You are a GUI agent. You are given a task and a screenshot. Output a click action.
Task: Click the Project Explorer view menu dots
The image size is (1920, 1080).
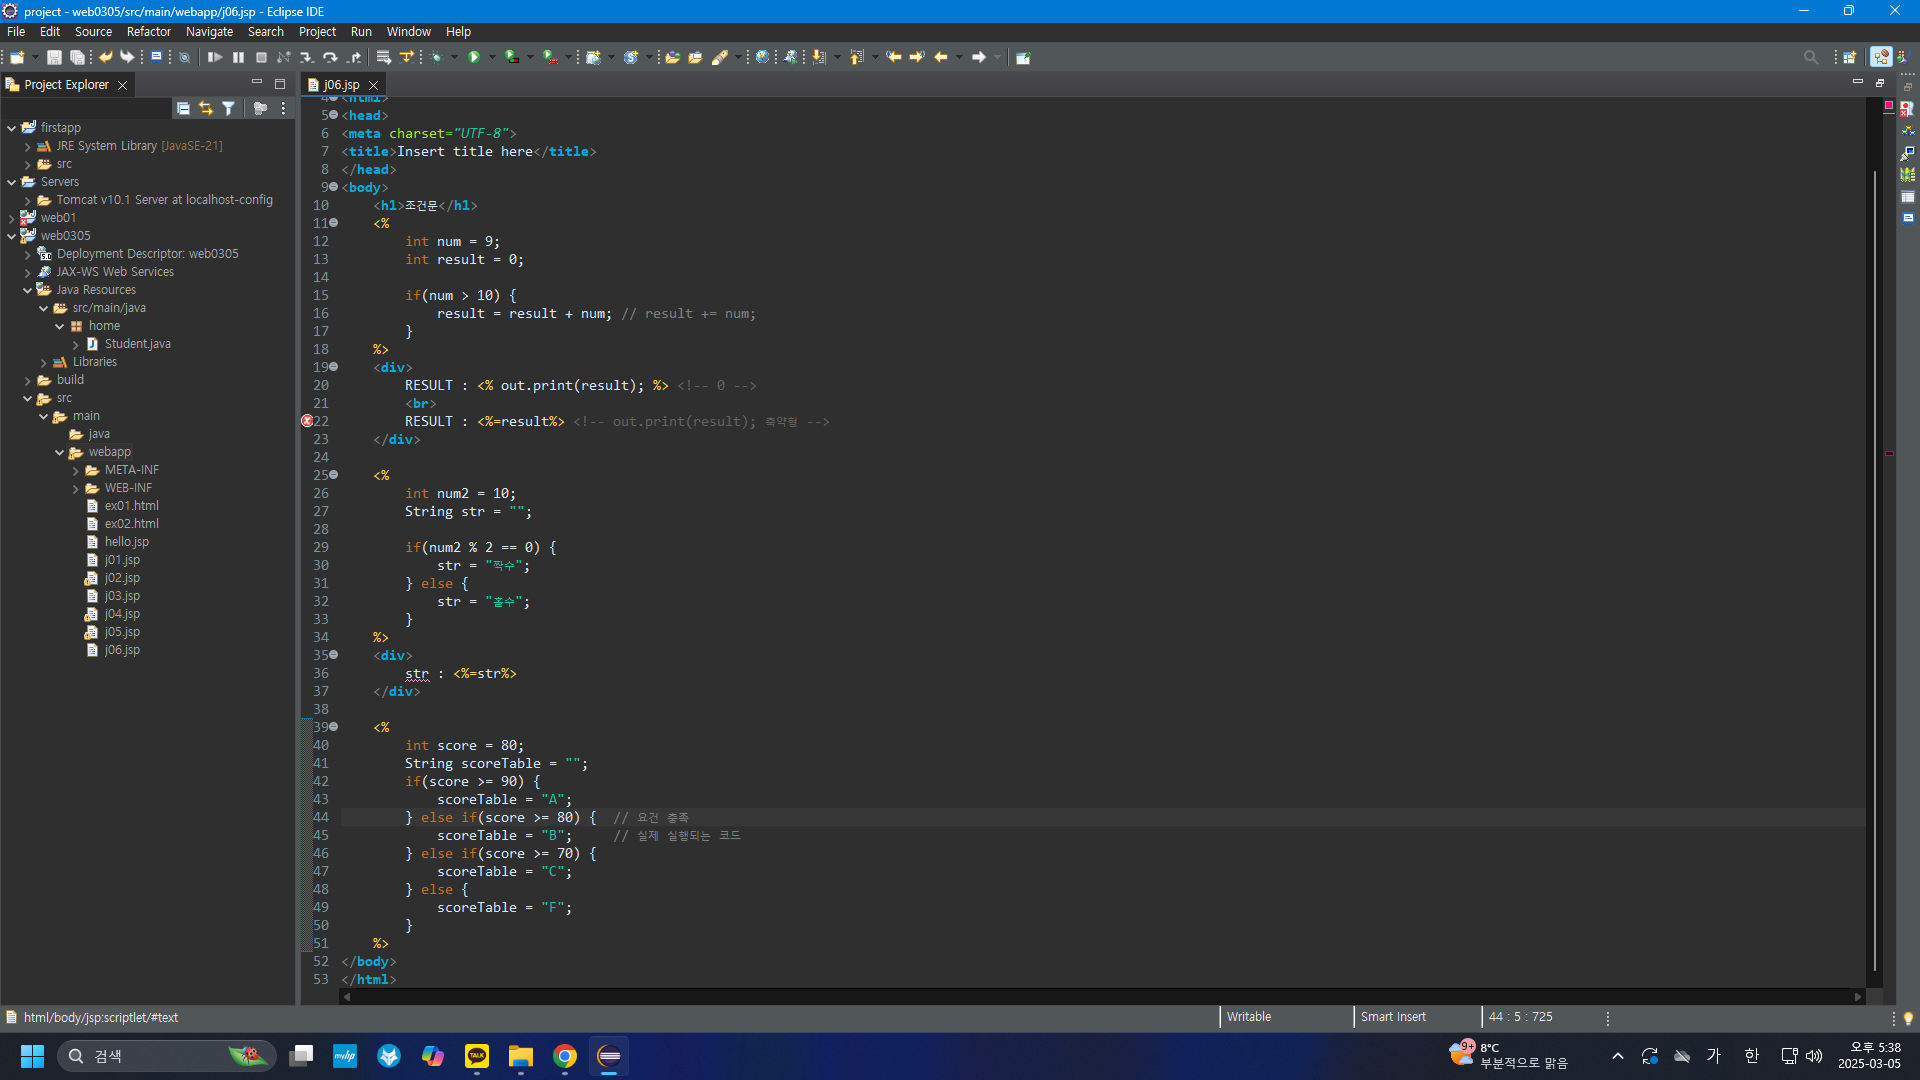tap(284, 108)
